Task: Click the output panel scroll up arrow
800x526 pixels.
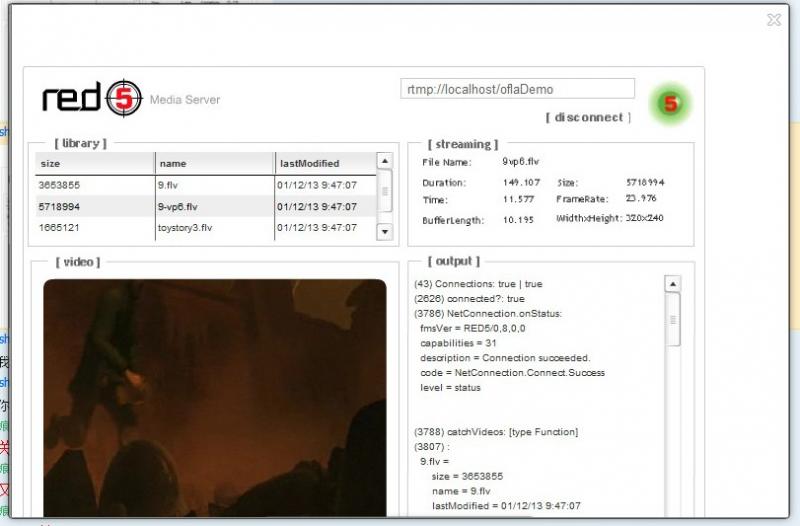Action: coord(672,284)
